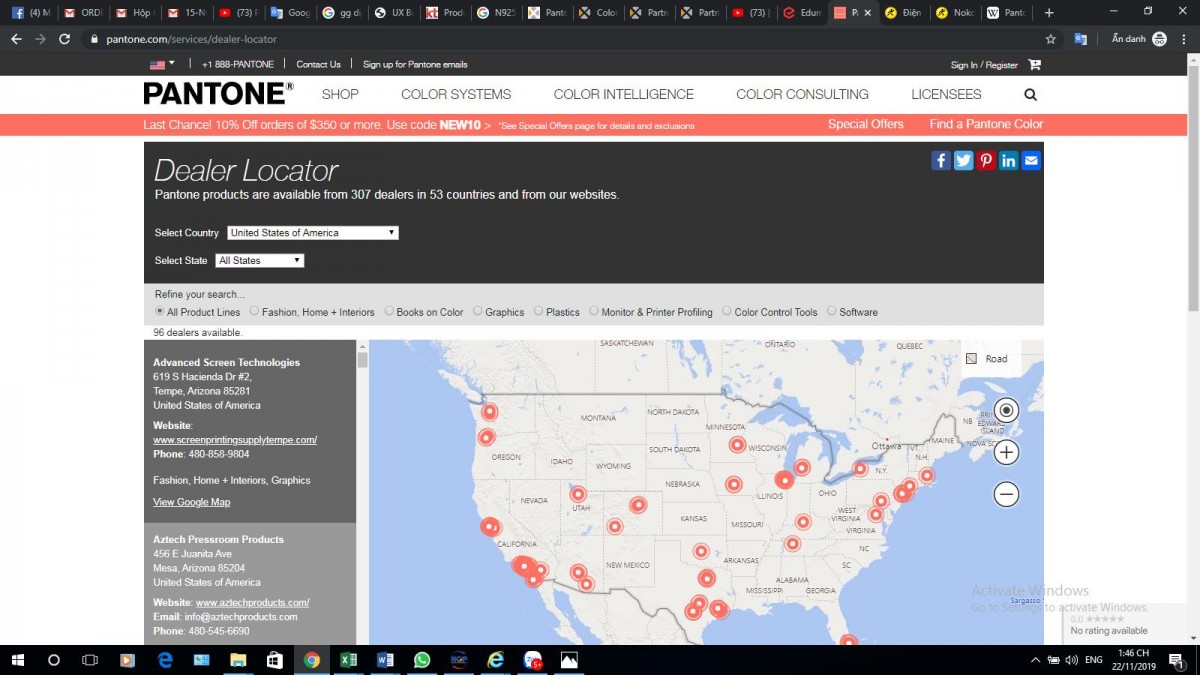The image size is (1200, 675).
Task: Expand the Select State dropdown
Action: [x=260, y=261]
